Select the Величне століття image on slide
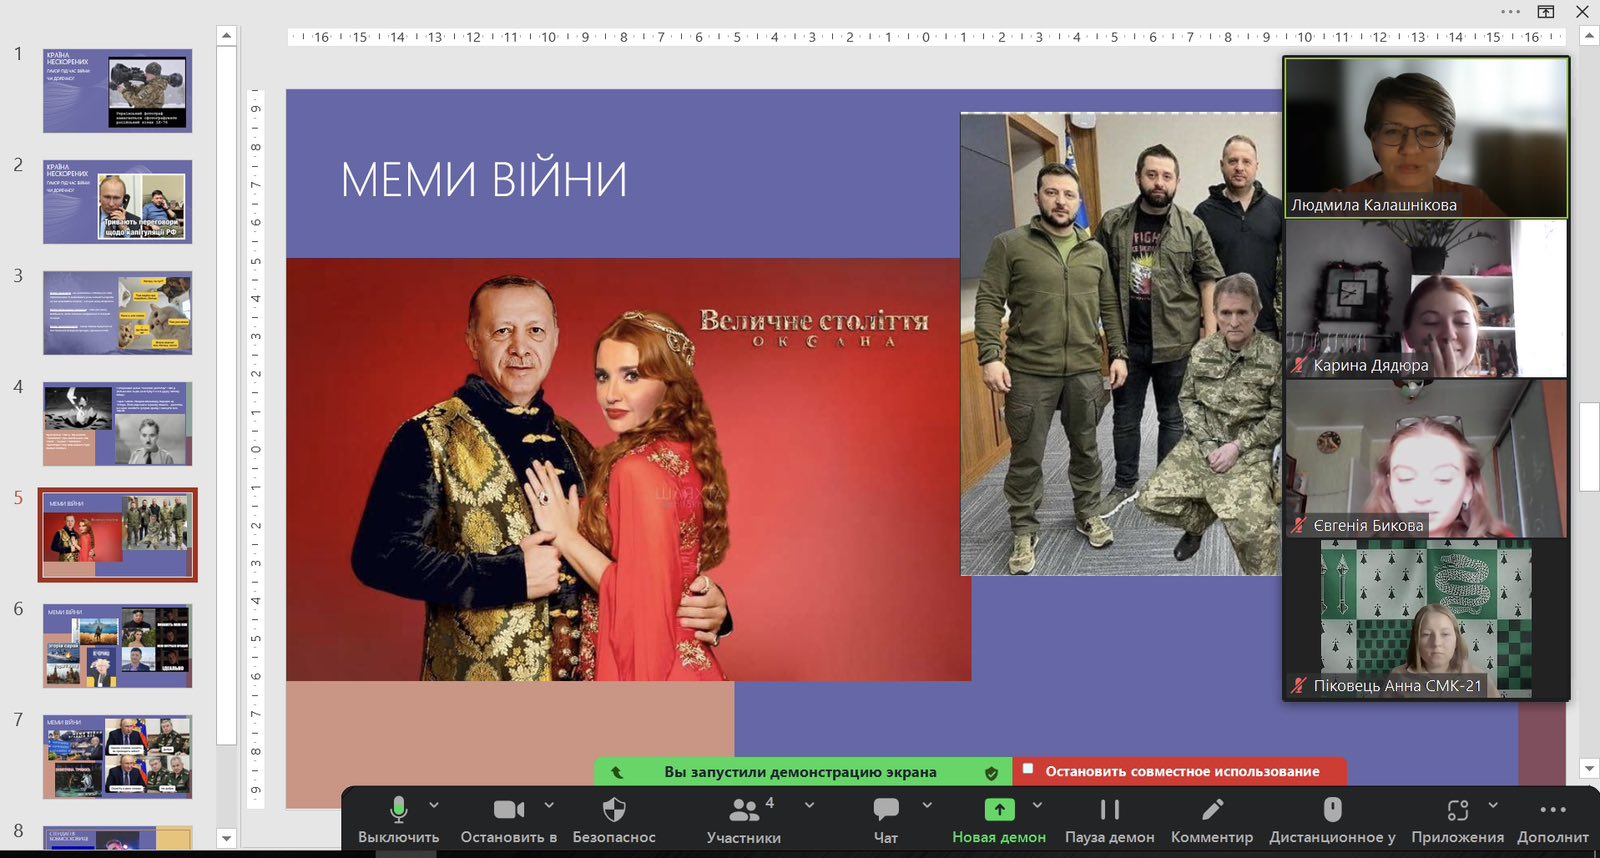The height and width of the screenshot is (858, 1600). tap(628, 470)
